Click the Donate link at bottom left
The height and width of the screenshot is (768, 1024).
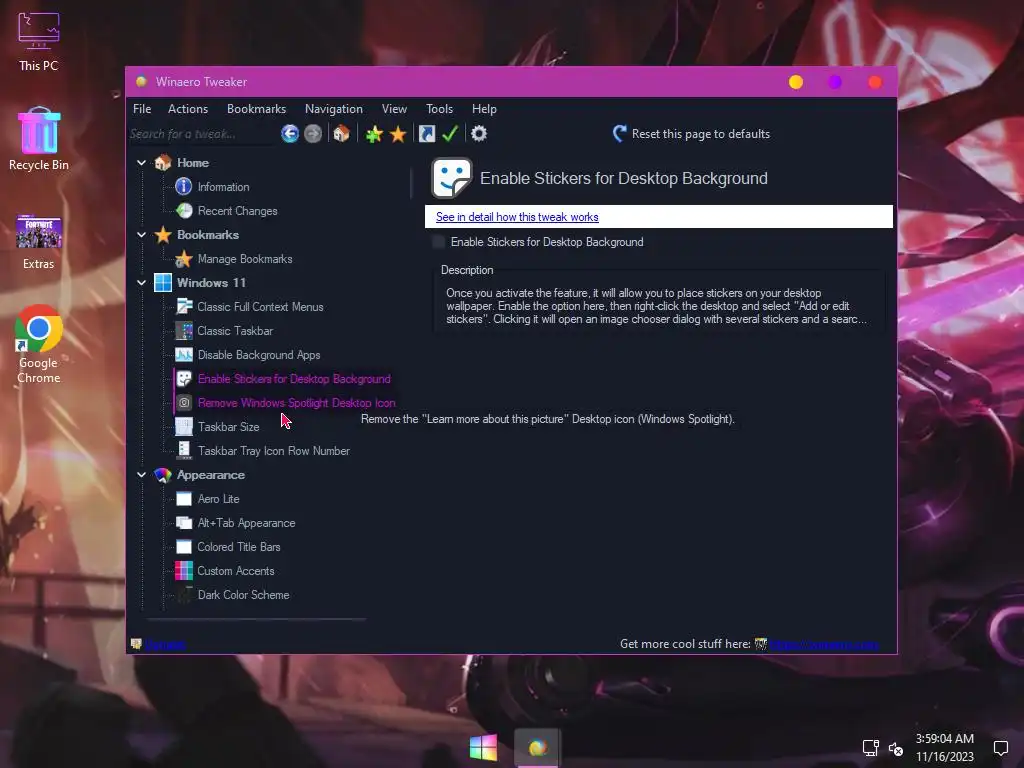(x=165, y=645)
